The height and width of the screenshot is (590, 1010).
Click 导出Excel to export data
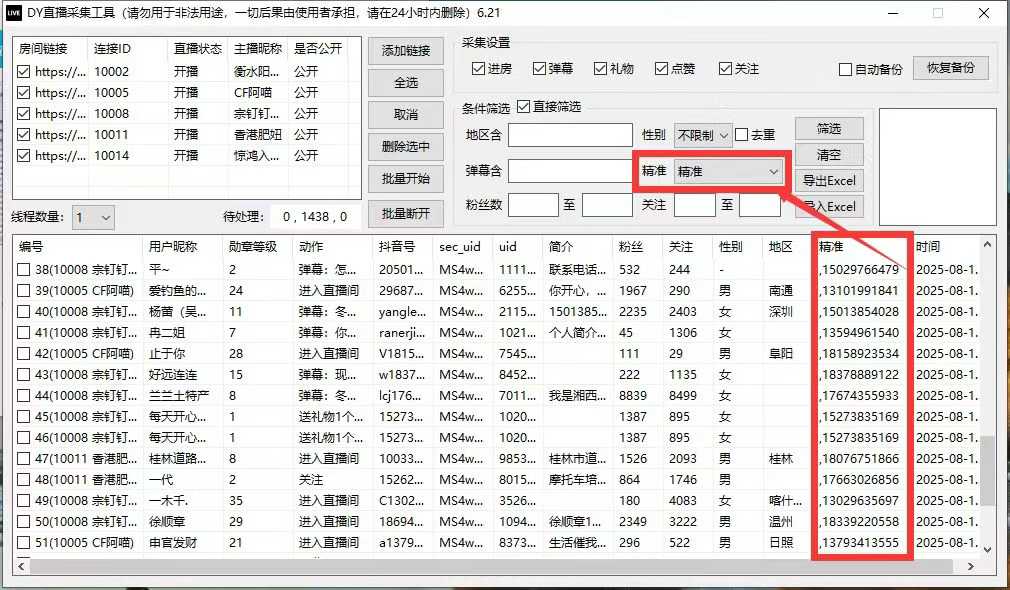(828, 181)
